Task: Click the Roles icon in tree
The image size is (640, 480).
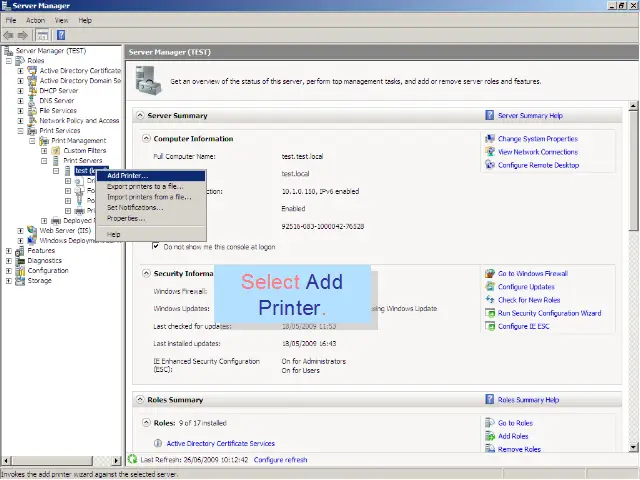Action: (20, 60)
